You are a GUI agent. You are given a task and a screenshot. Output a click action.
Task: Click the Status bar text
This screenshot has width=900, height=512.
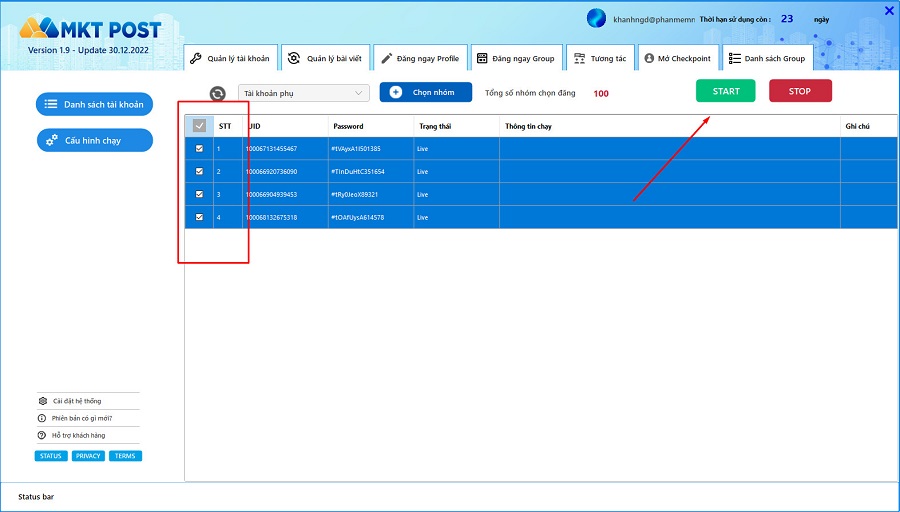[36, 497]
